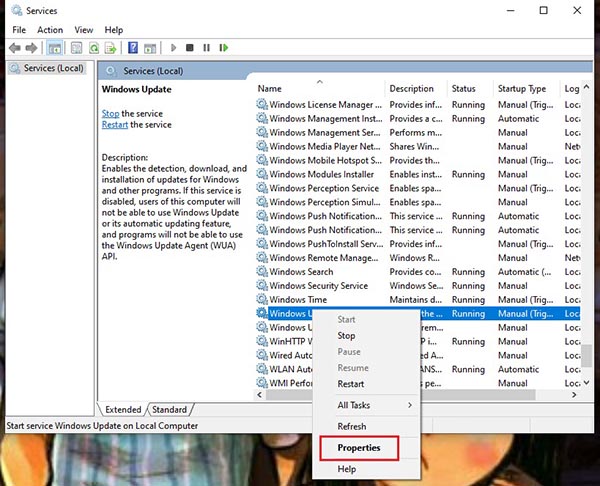Click the Stop the service link

(x=111, y=114)
